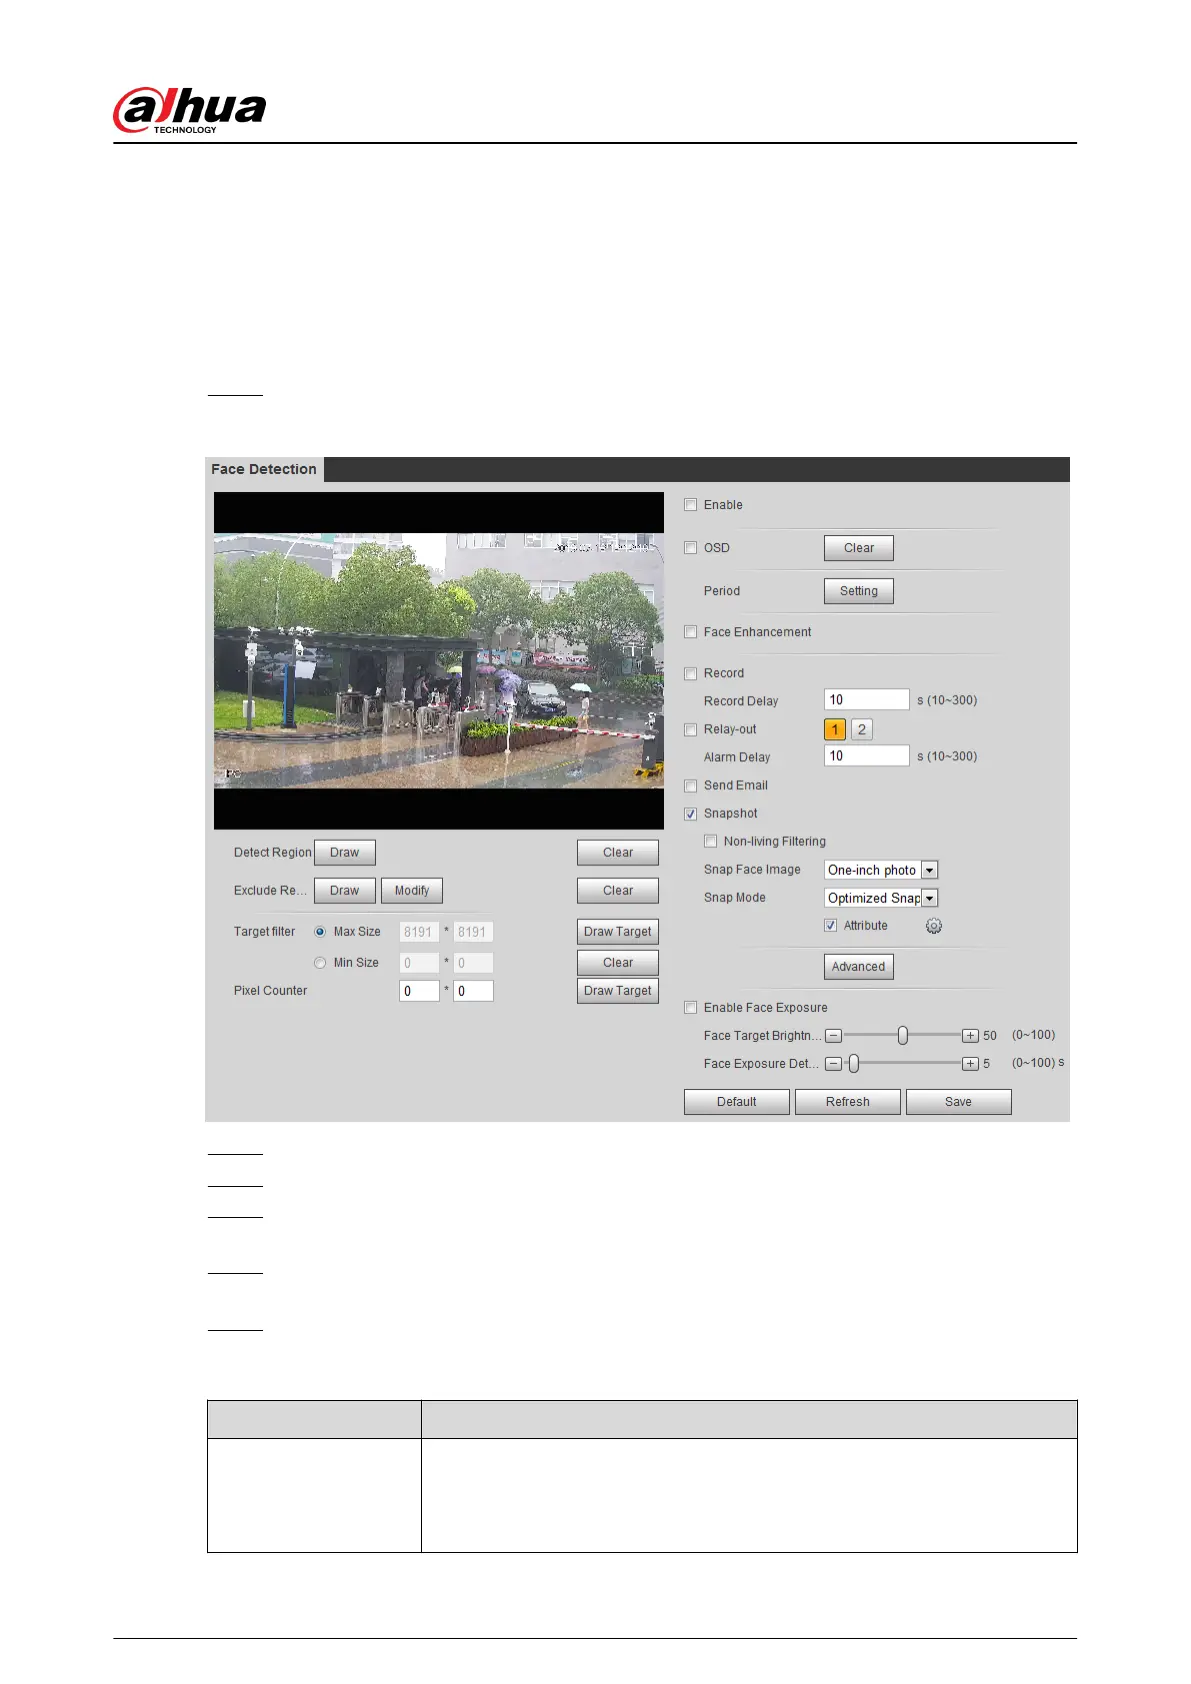Screen dimensions: 1191x1684
Task: Click the Pixel Counter height field
Action: click(x=473, y=991)
